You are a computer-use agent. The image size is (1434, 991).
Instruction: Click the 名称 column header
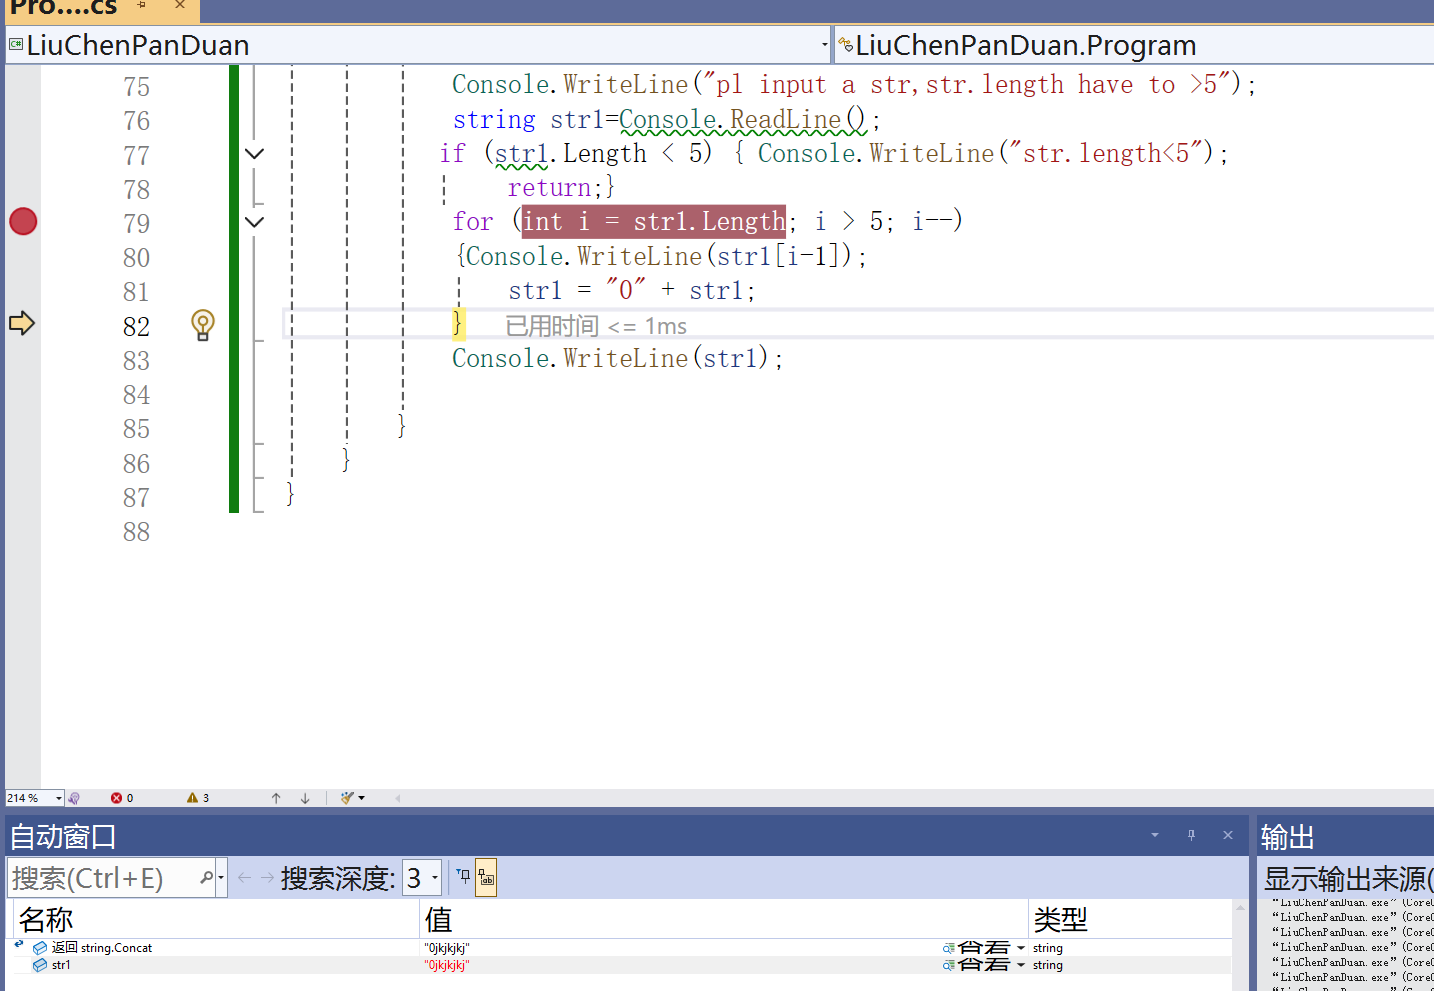[215, 919]
